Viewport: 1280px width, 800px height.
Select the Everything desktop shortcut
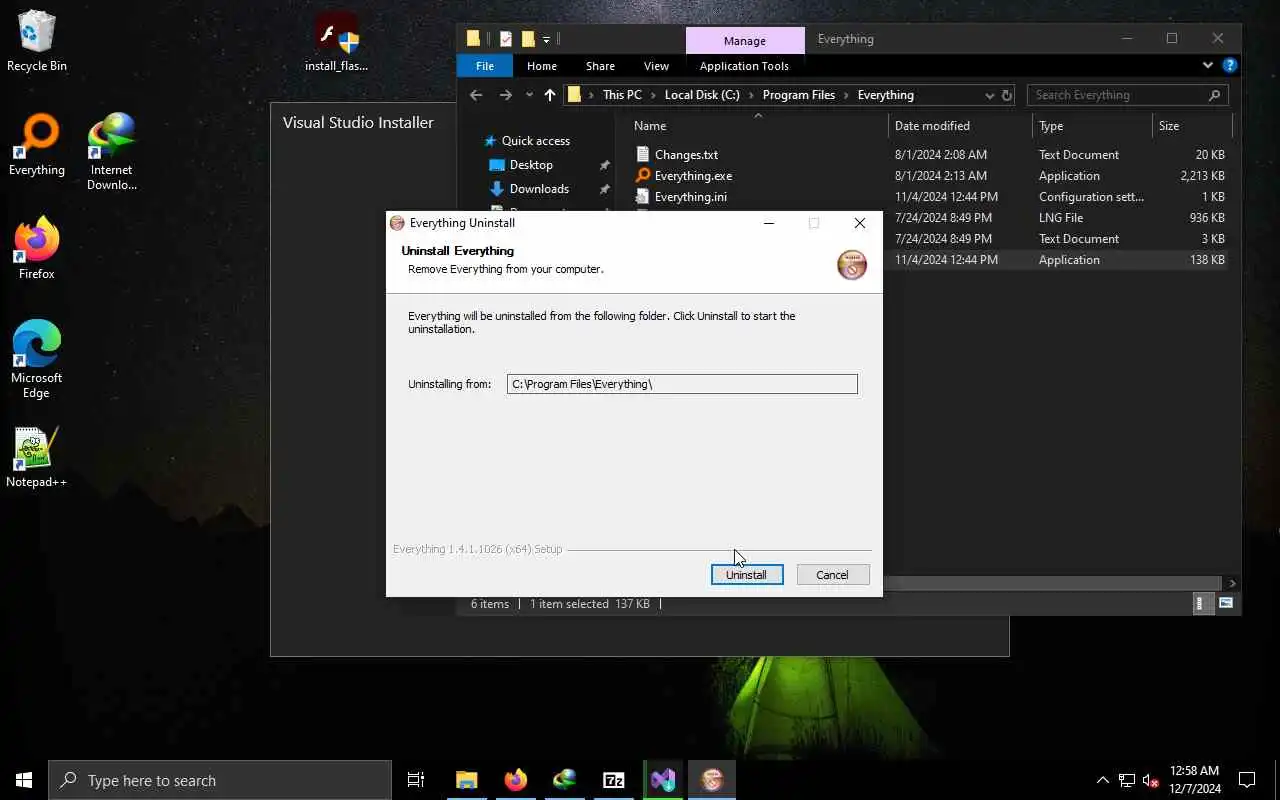(x=37, y=145)
